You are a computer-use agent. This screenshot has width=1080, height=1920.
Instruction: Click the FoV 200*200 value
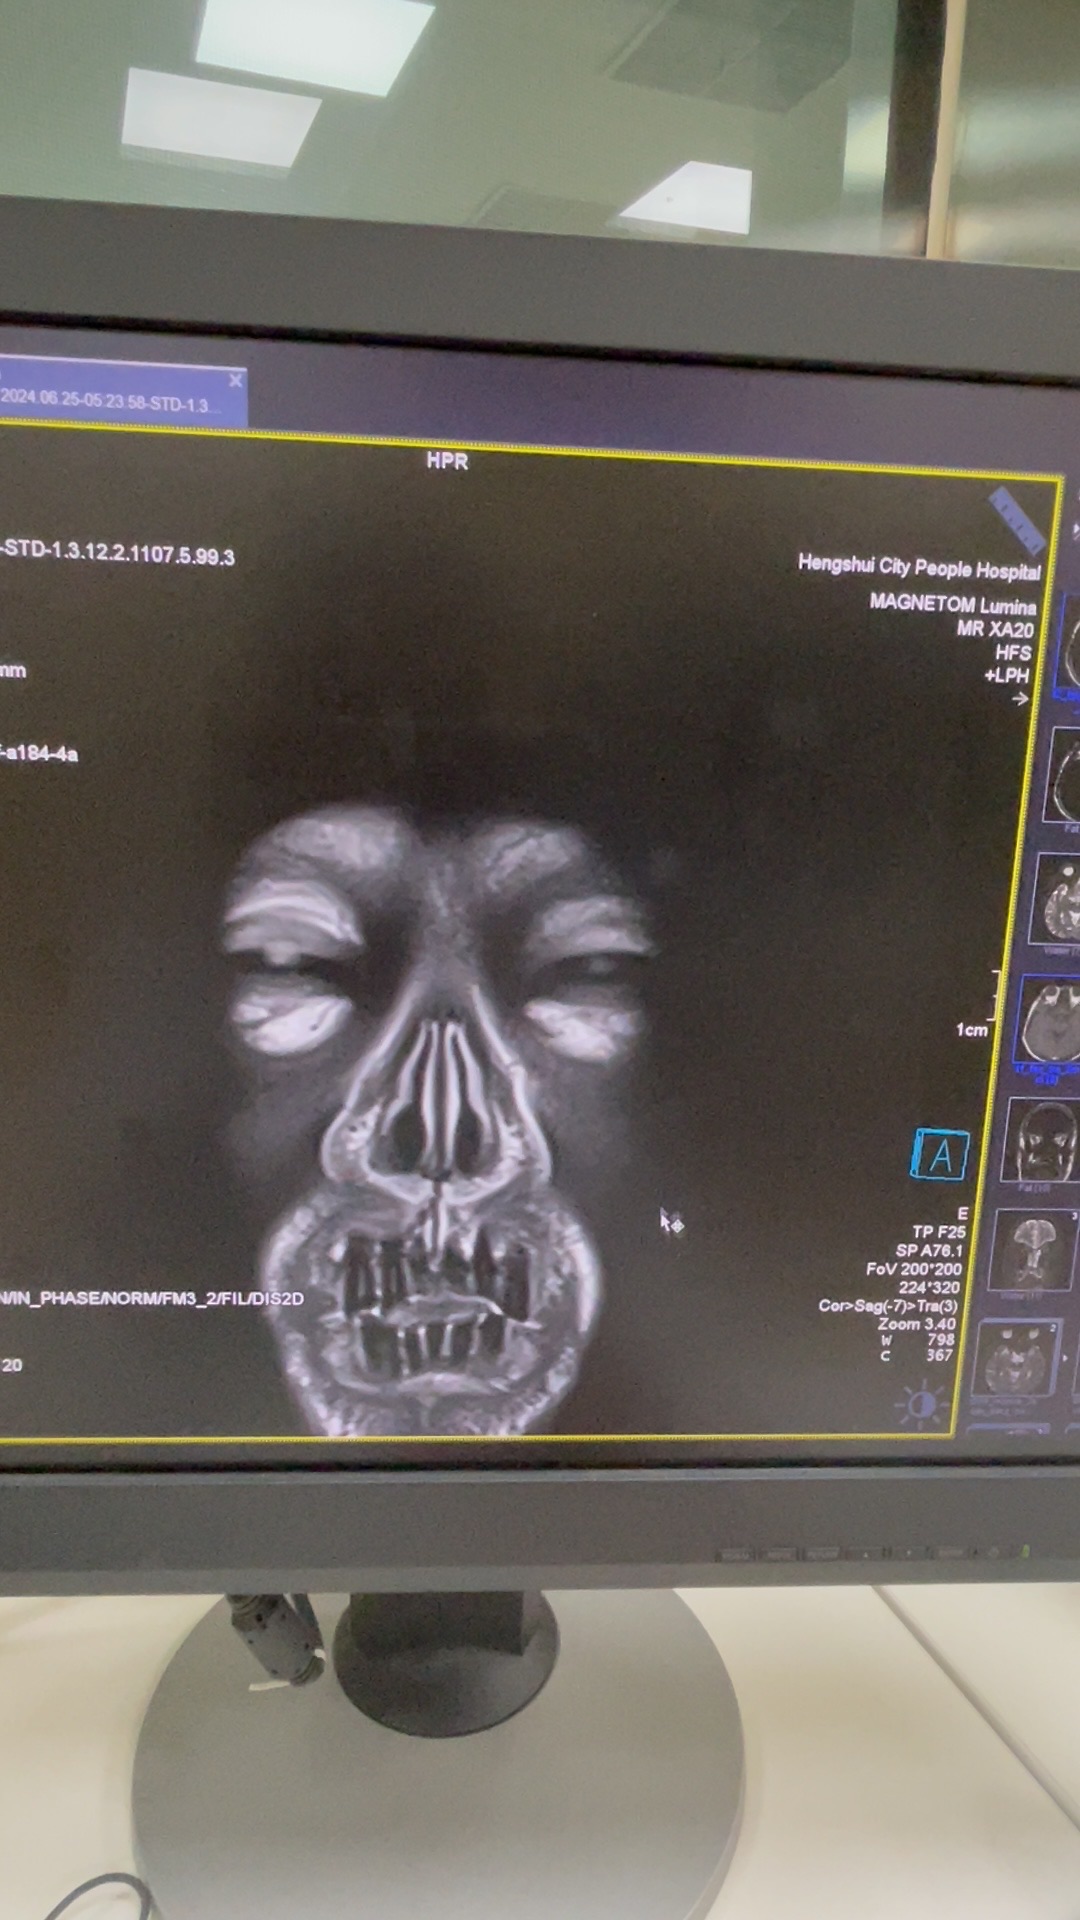[914, 1269]
